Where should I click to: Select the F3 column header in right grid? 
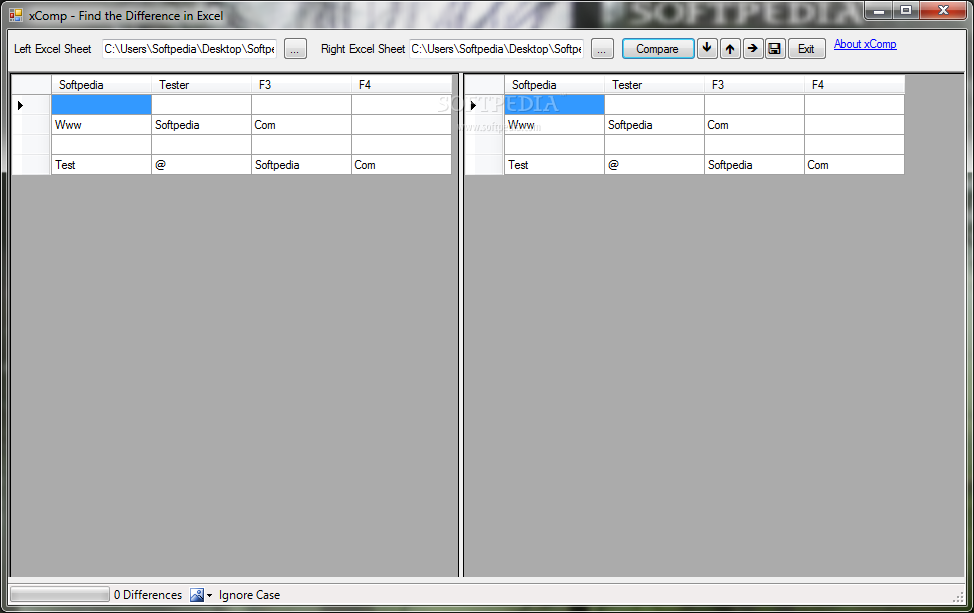tap(754, 84)
